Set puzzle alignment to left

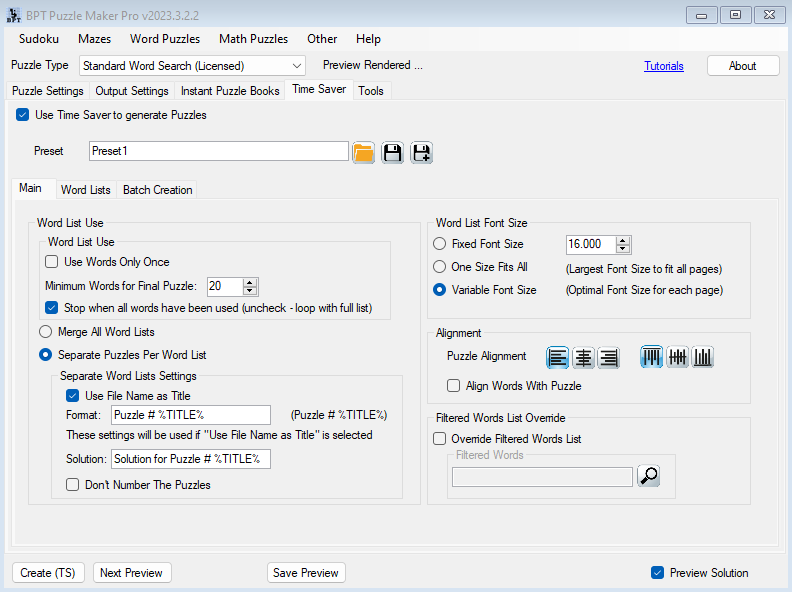pyautogui.click(x=558, y=357)
